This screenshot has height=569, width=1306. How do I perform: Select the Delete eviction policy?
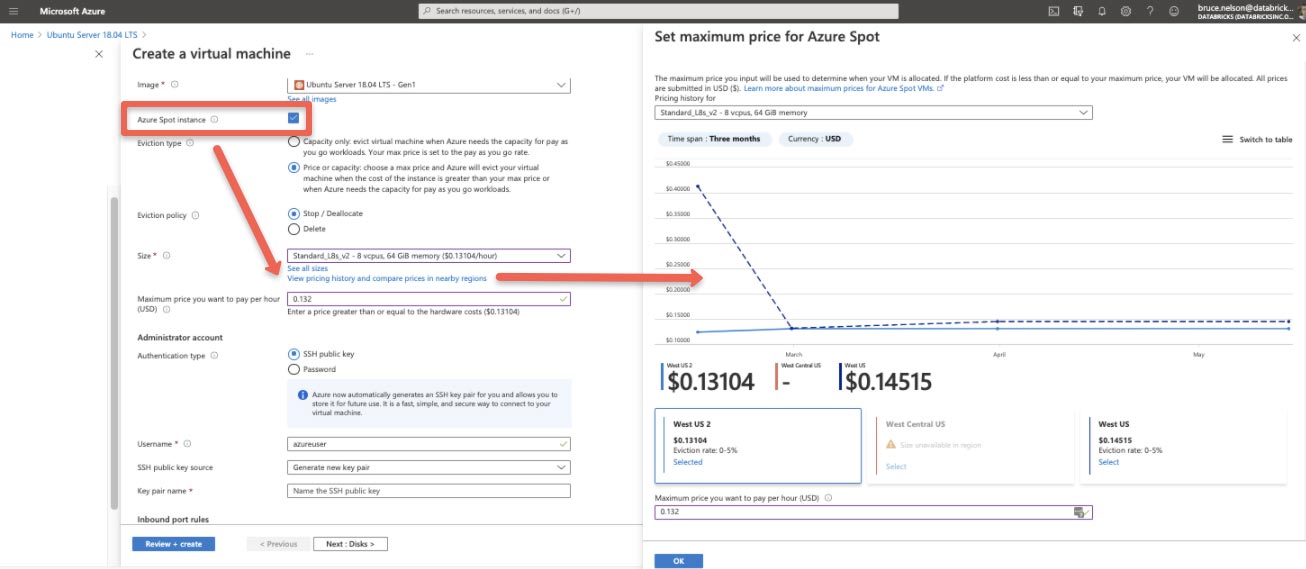coord(294,229)
